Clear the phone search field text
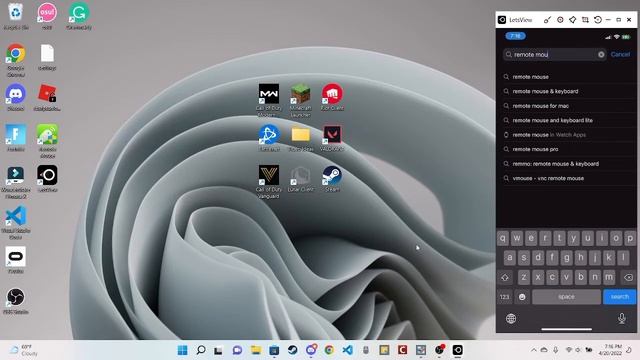Viewport: 640px width, 360px height. pyautogui.click(x=601, y=54)
